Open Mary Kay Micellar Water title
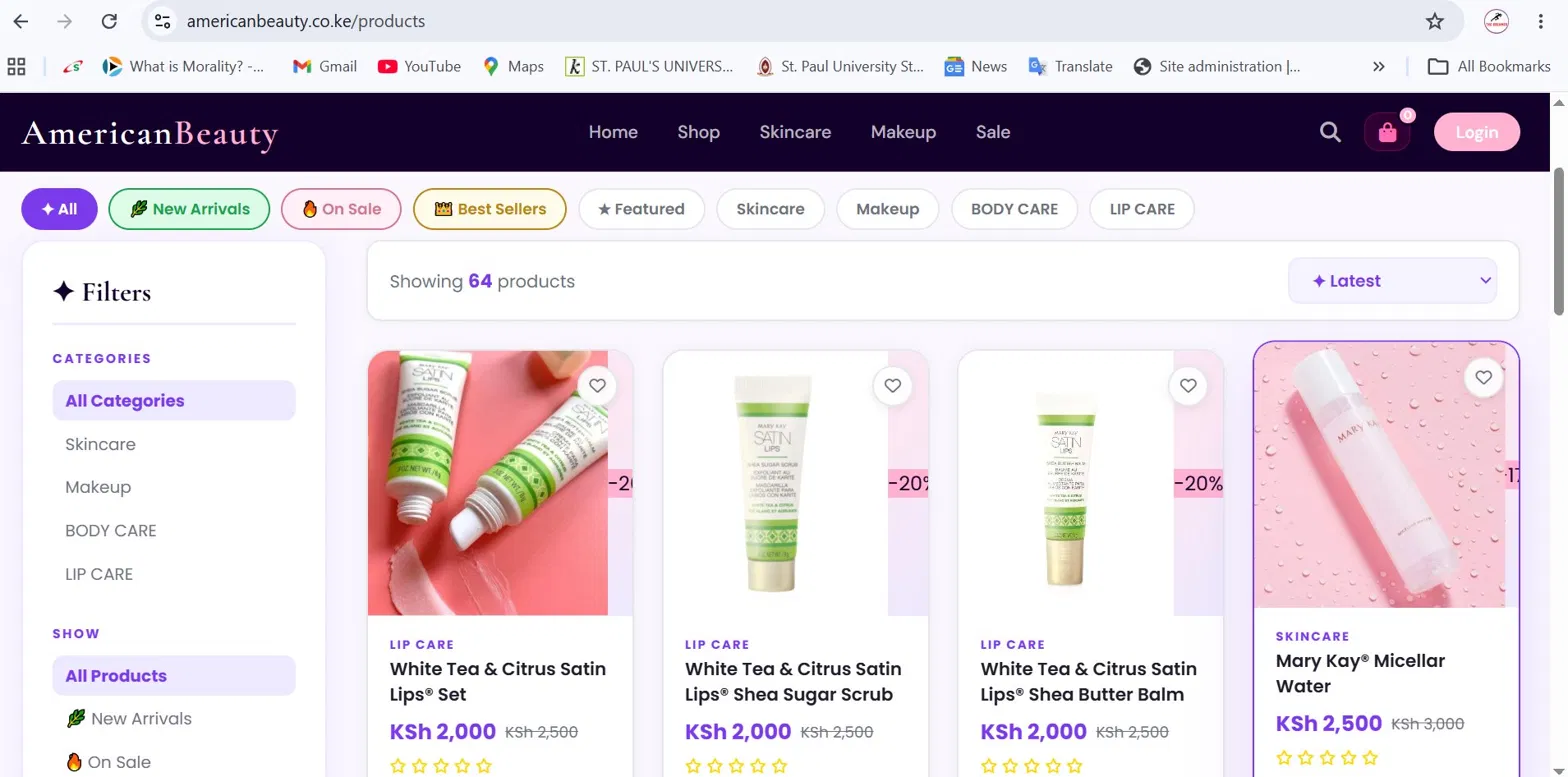The height and width of the screenshot is (777, 1568). (1360, 674)
